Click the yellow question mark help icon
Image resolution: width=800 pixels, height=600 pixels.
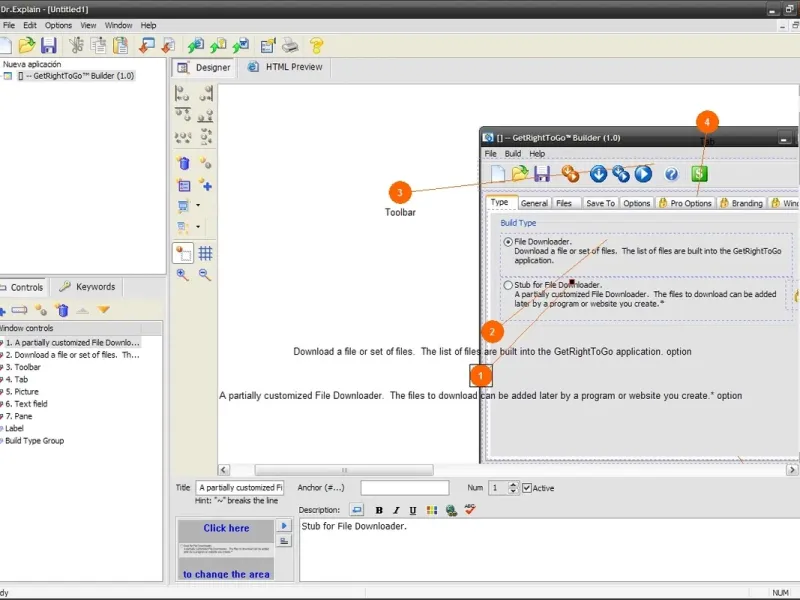point(317,45)
